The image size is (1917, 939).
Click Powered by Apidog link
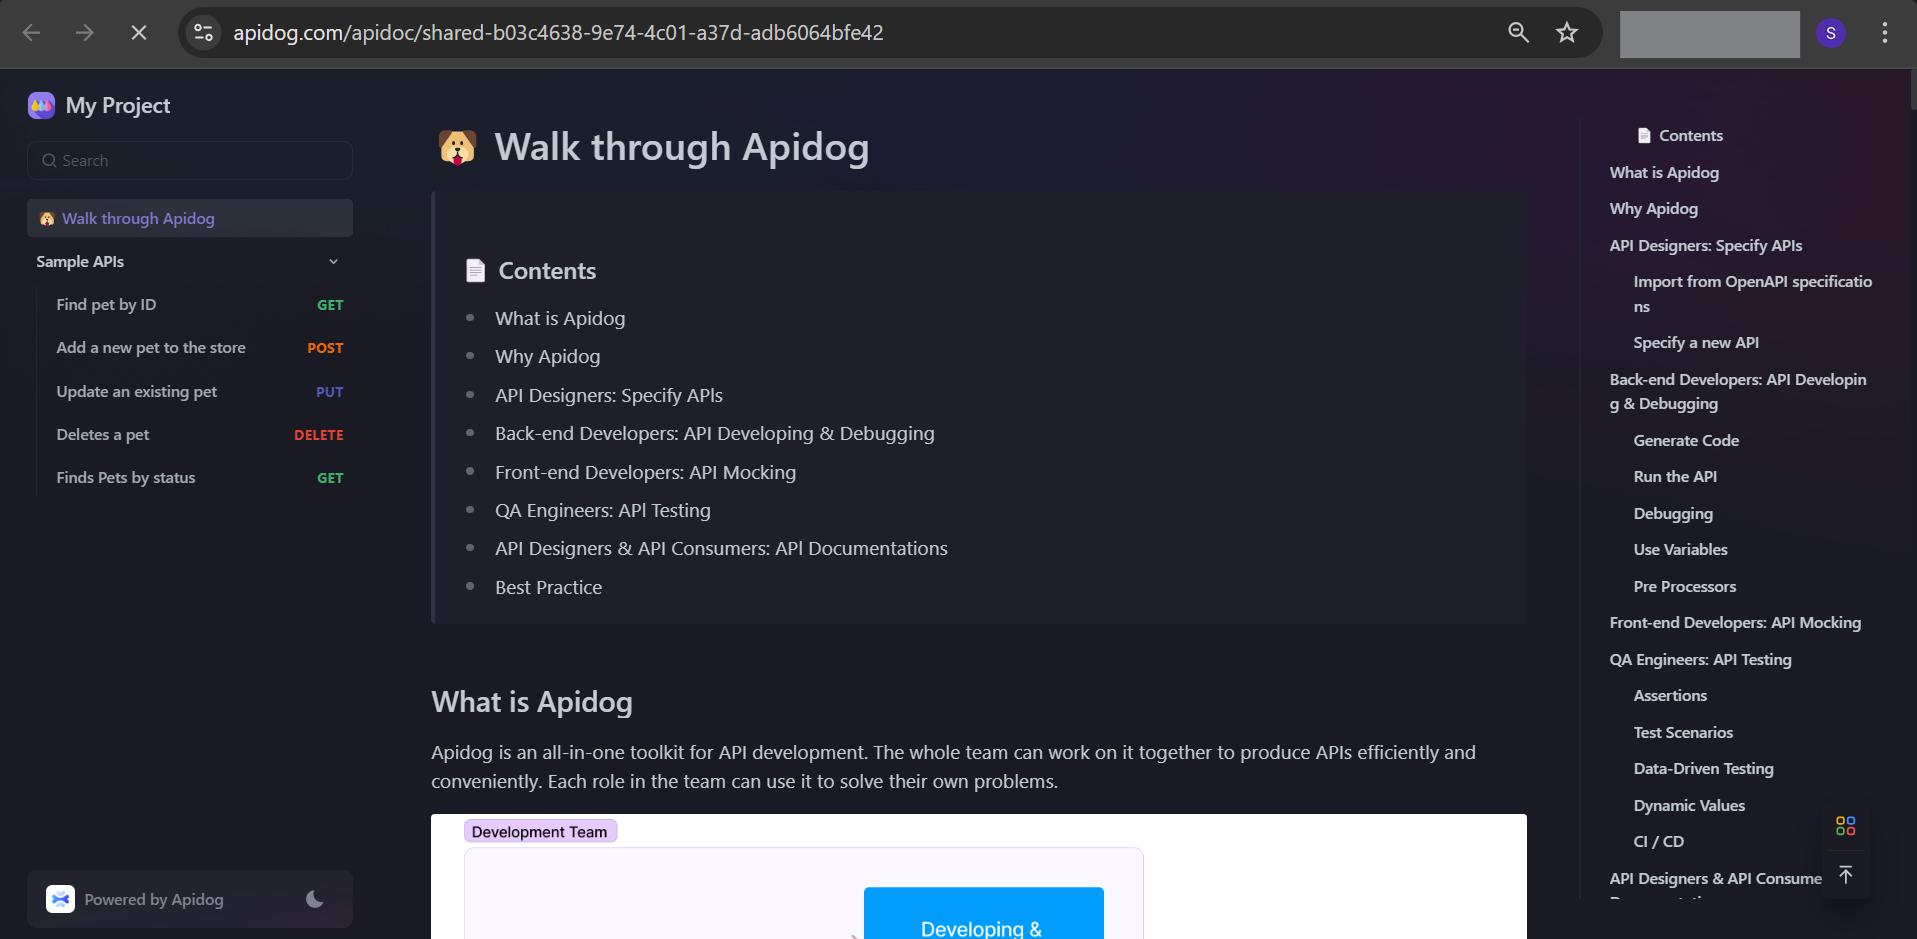click(154, 899)
